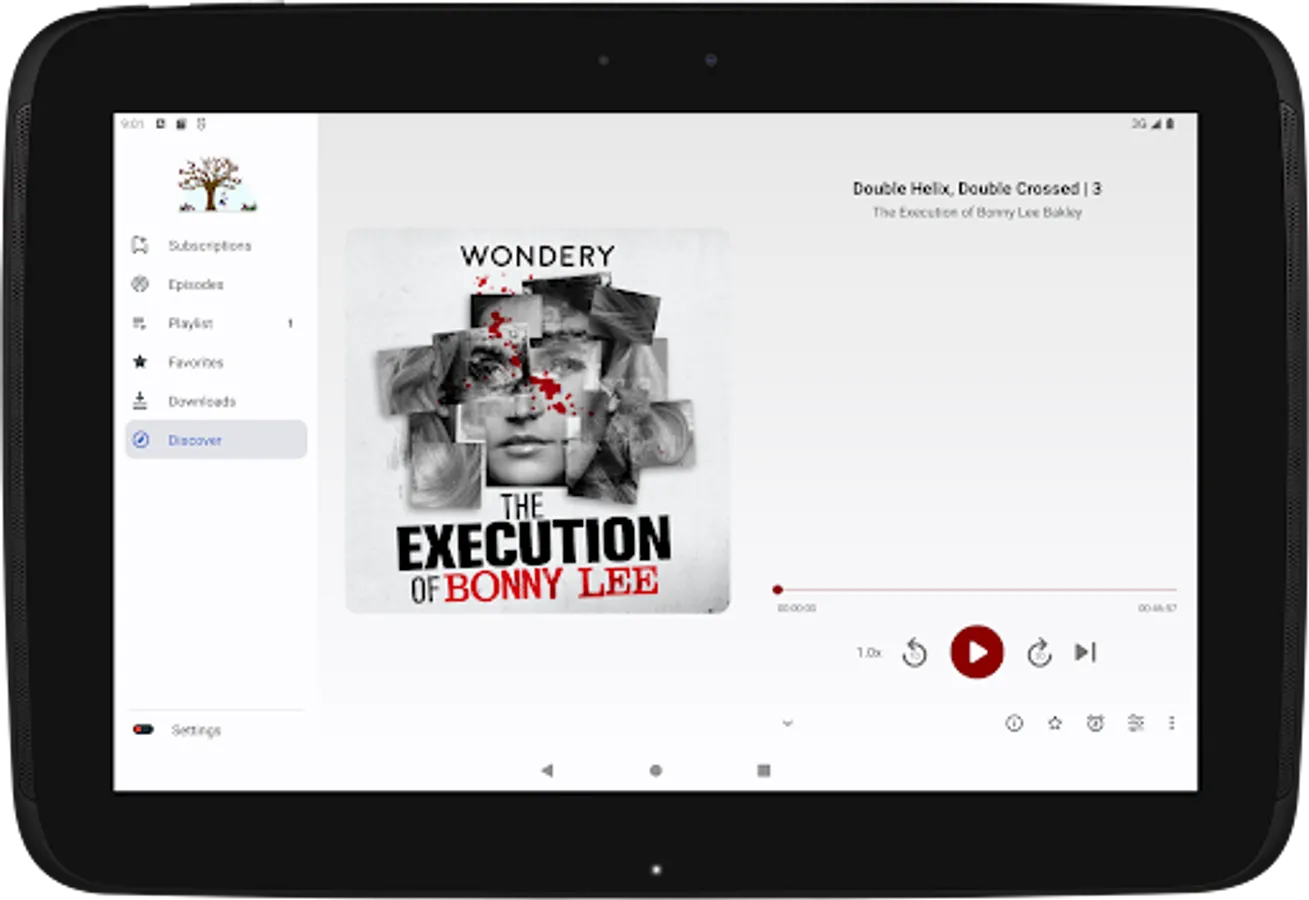Set a sleep timer via the alarm clock icon

point(1095,723)
